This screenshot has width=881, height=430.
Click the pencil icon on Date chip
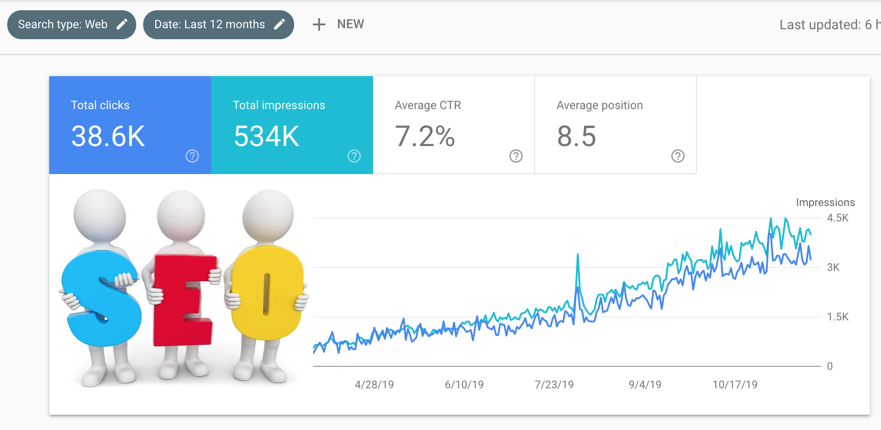click(280, 24)
